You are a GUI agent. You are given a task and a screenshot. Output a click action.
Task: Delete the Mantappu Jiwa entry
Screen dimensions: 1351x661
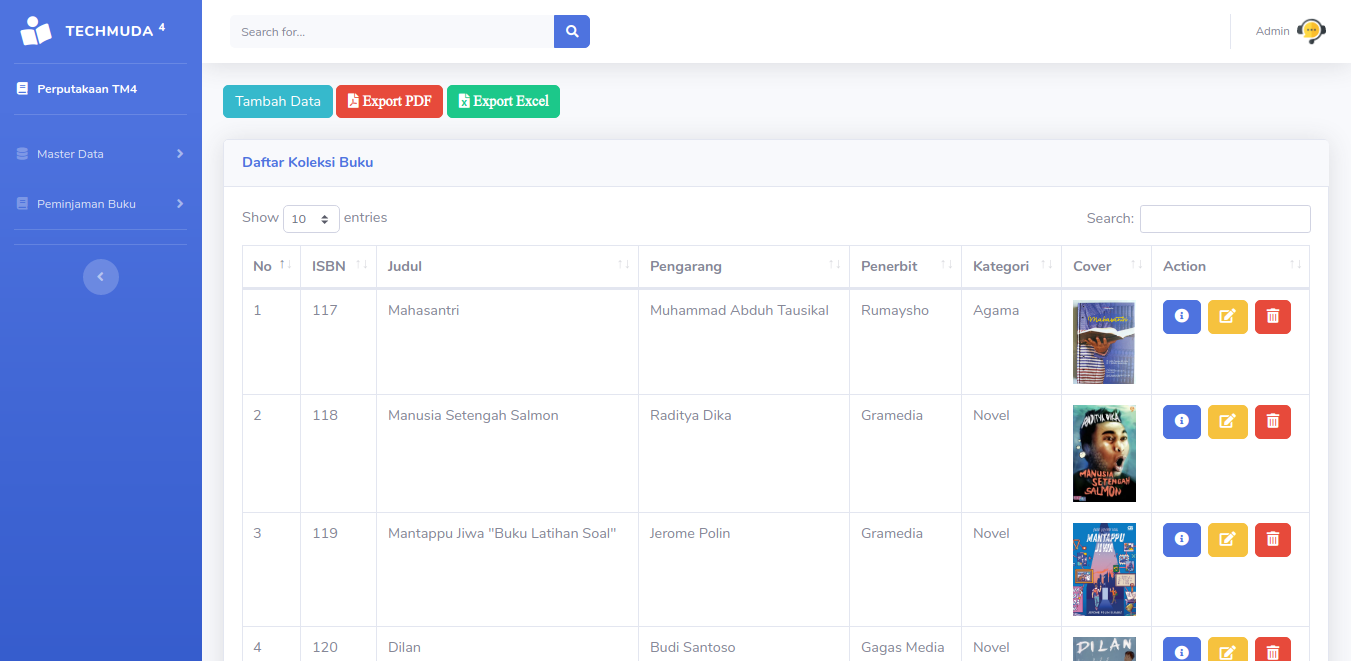tap(1273, 540)
